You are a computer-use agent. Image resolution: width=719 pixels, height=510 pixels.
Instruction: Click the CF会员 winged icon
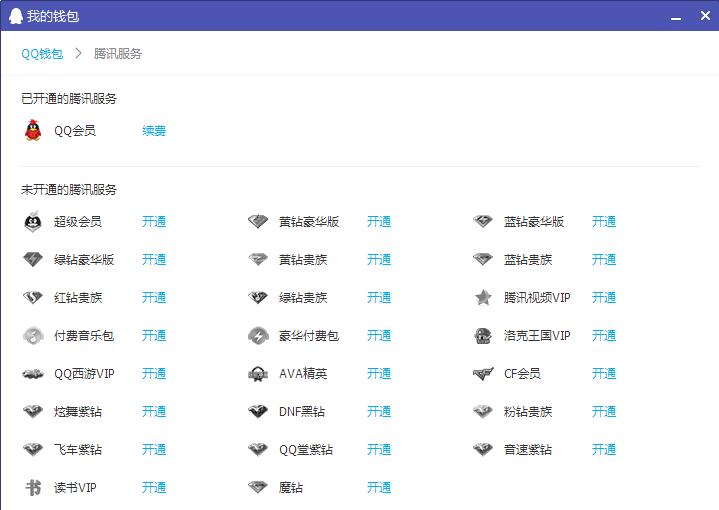(483, 374)
